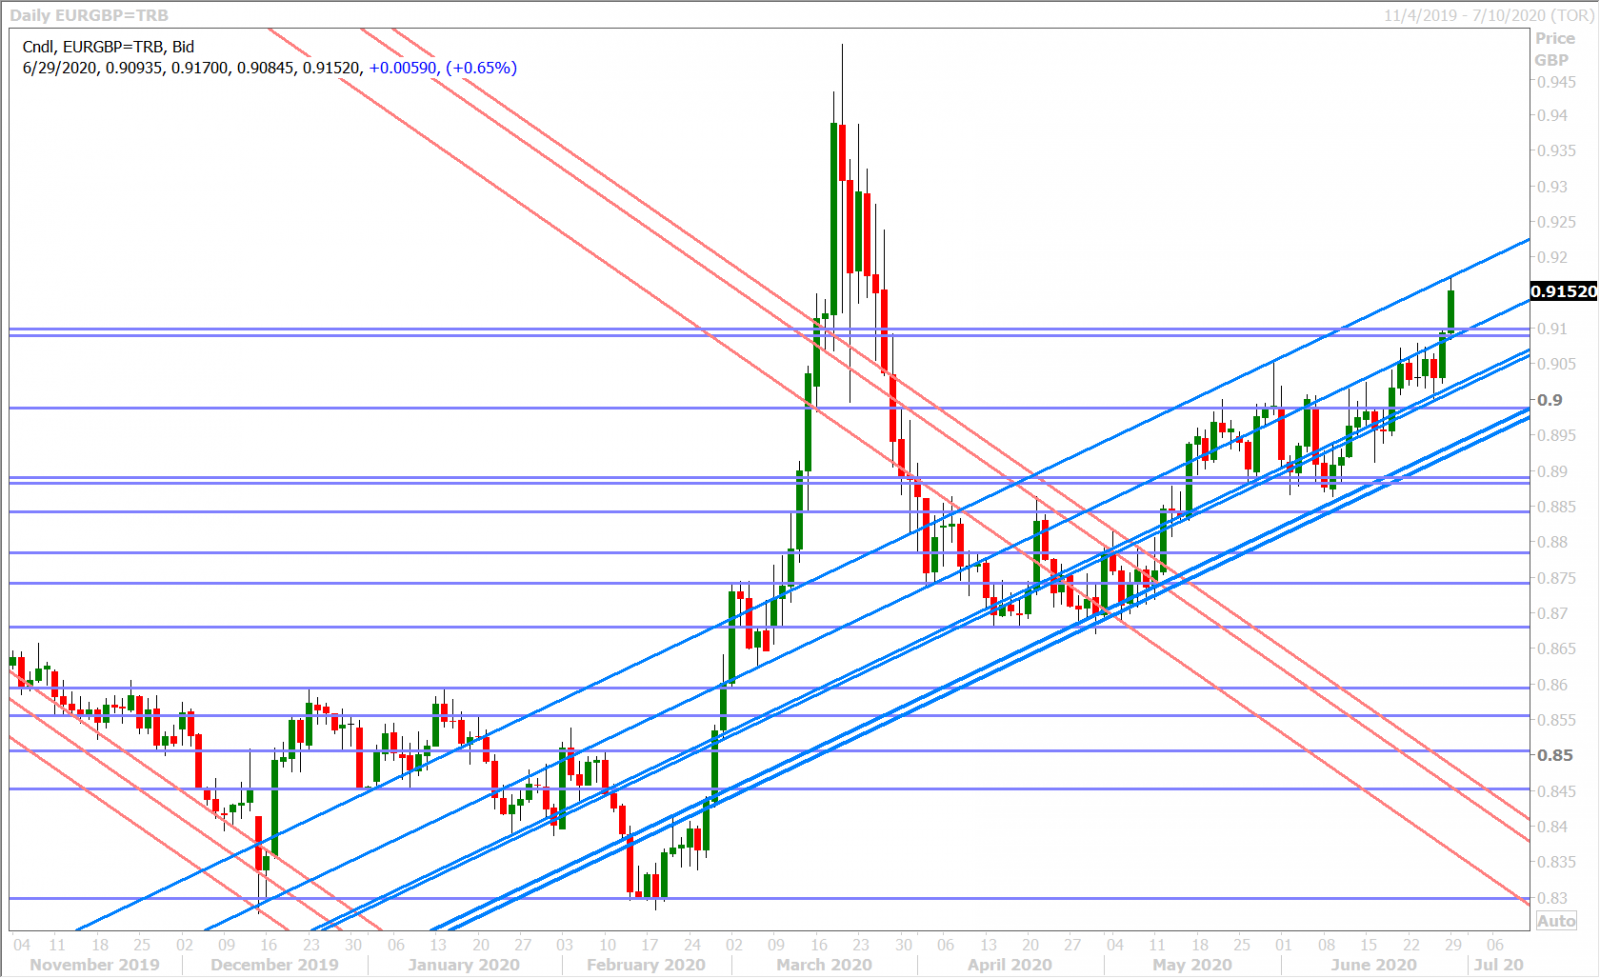The height and width of the screenshot is (978, 1600).
Task: Click the 0.88 price axis label
Action: click(1552, 542)
